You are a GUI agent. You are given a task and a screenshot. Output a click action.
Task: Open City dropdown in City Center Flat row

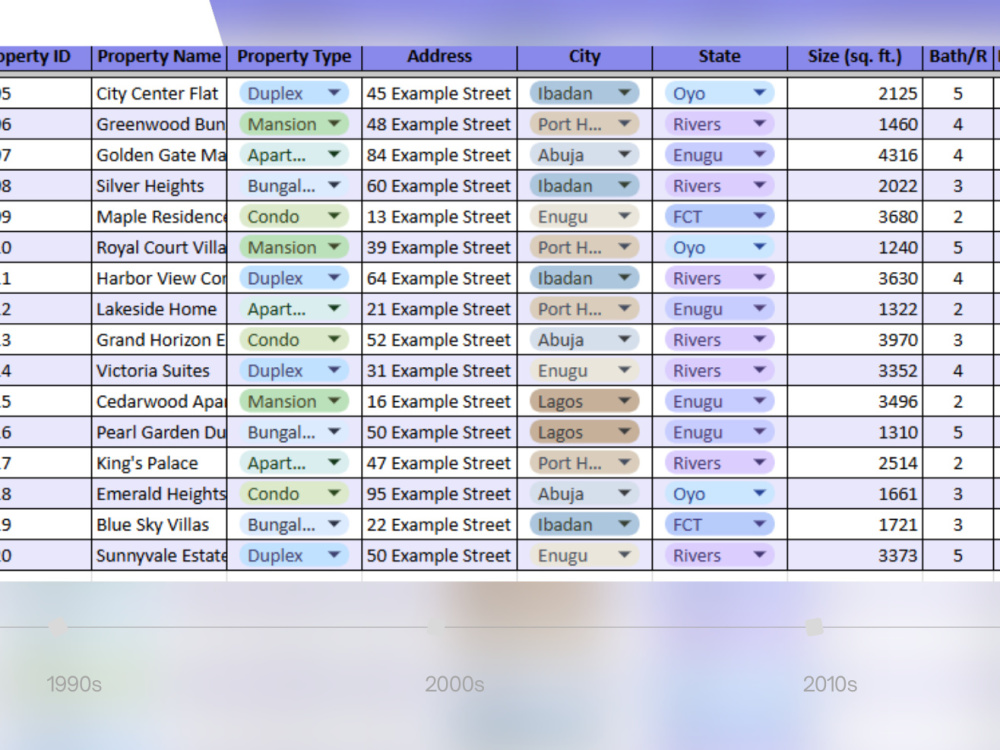(584, 94)
